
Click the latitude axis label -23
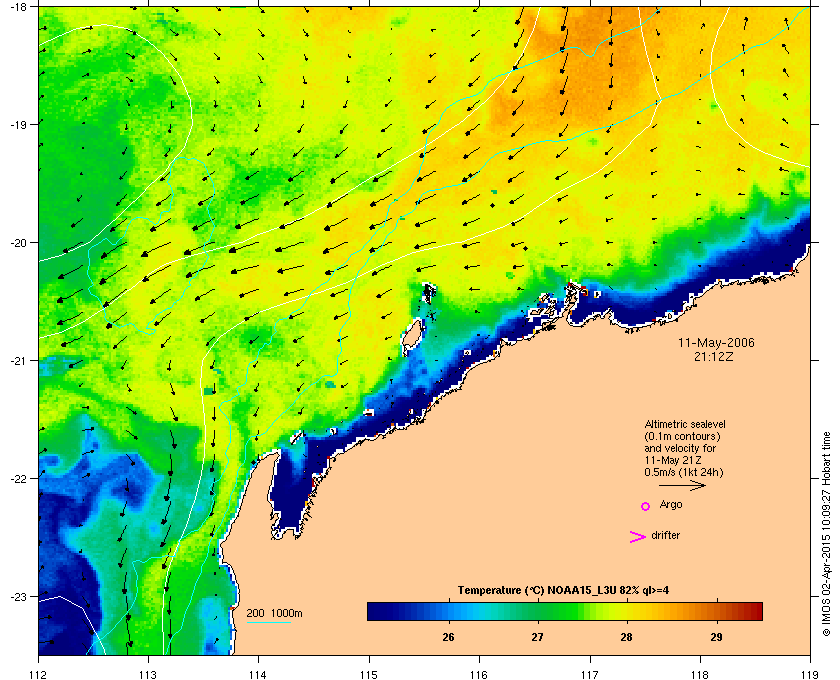click(x=18, y=596)
